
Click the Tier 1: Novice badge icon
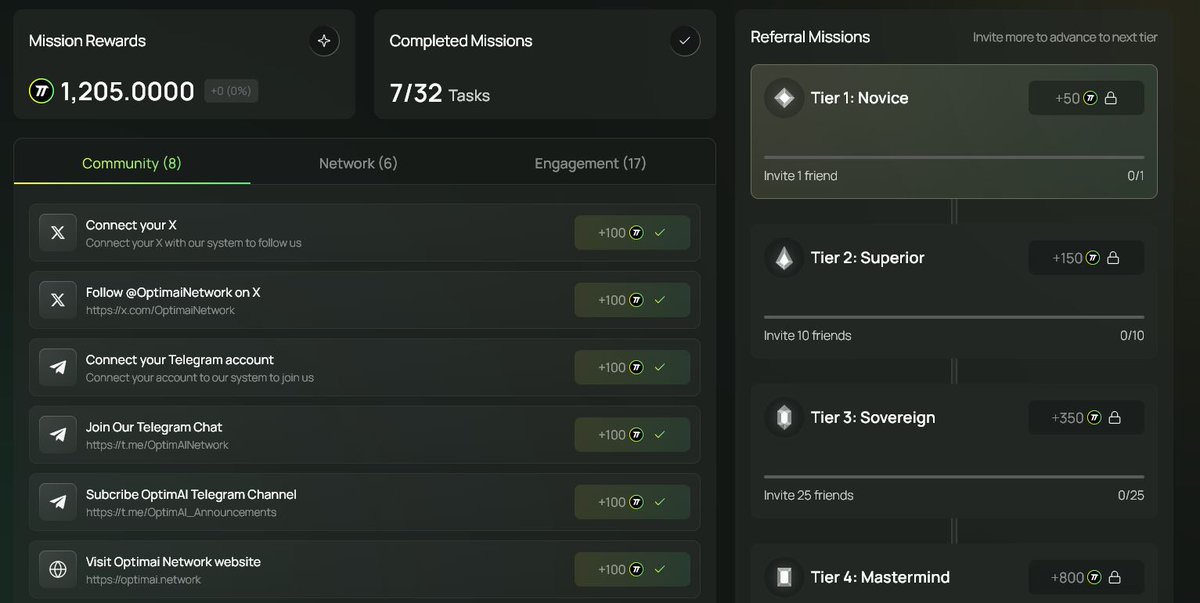coord(784,98)
